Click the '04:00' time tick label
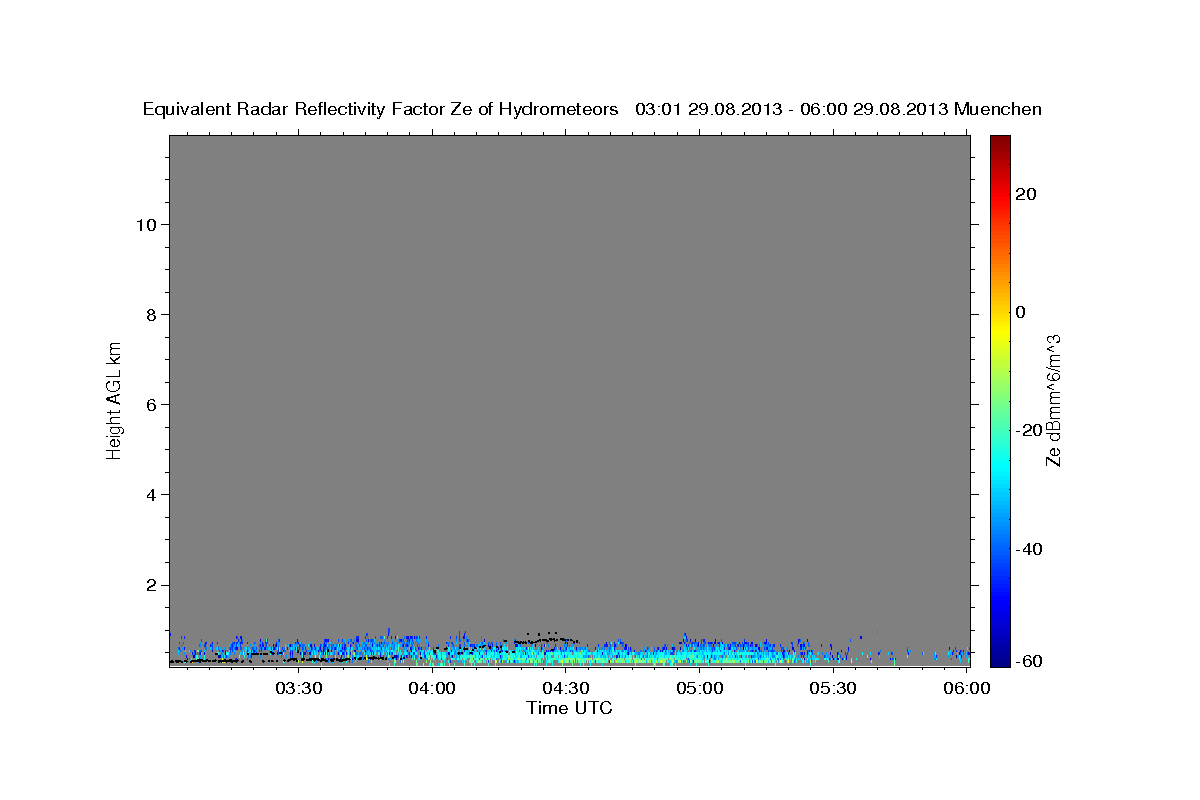The image size is (1200, 800). tap(432, 688)
